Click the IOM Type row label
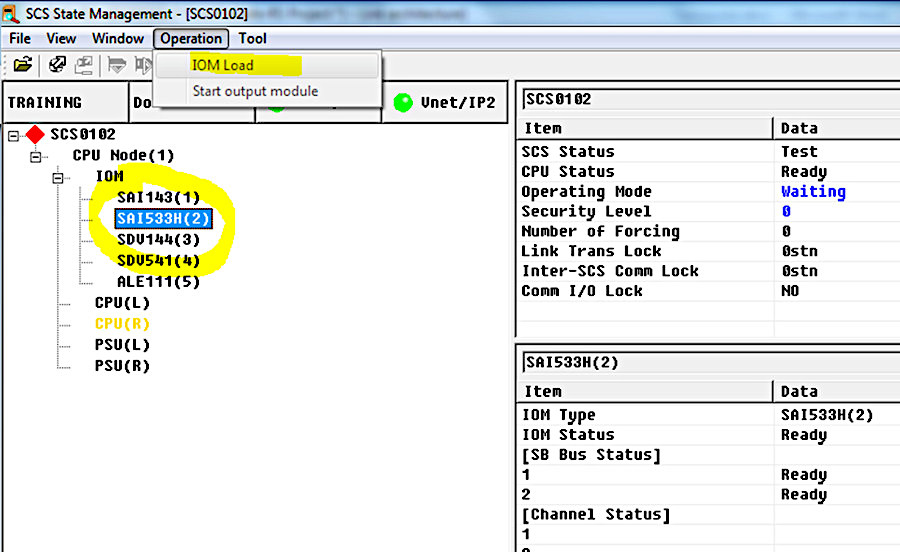This screenshot has width=900, height=552. [x=558, y=415]
